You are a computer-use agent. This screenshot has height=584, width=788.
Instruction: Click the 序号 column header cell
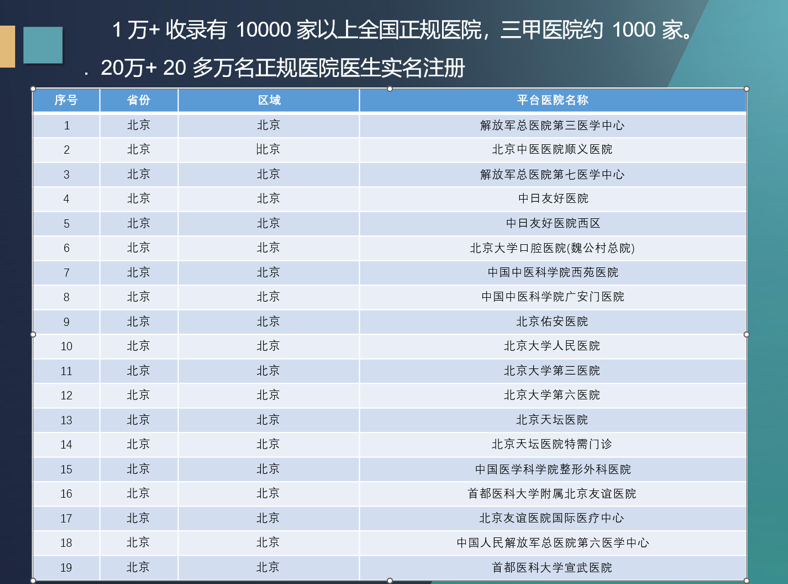(x=66, y=100)
